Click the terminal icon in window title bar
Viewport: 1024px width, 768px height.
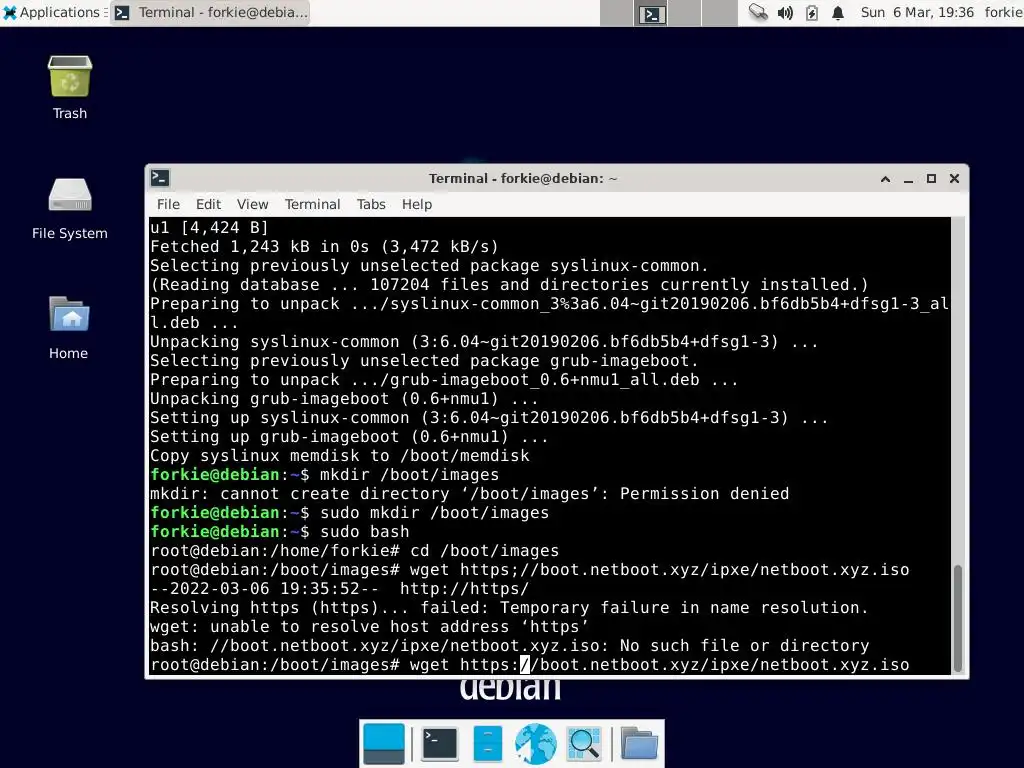pyautogui.click(x=160, y=178)
